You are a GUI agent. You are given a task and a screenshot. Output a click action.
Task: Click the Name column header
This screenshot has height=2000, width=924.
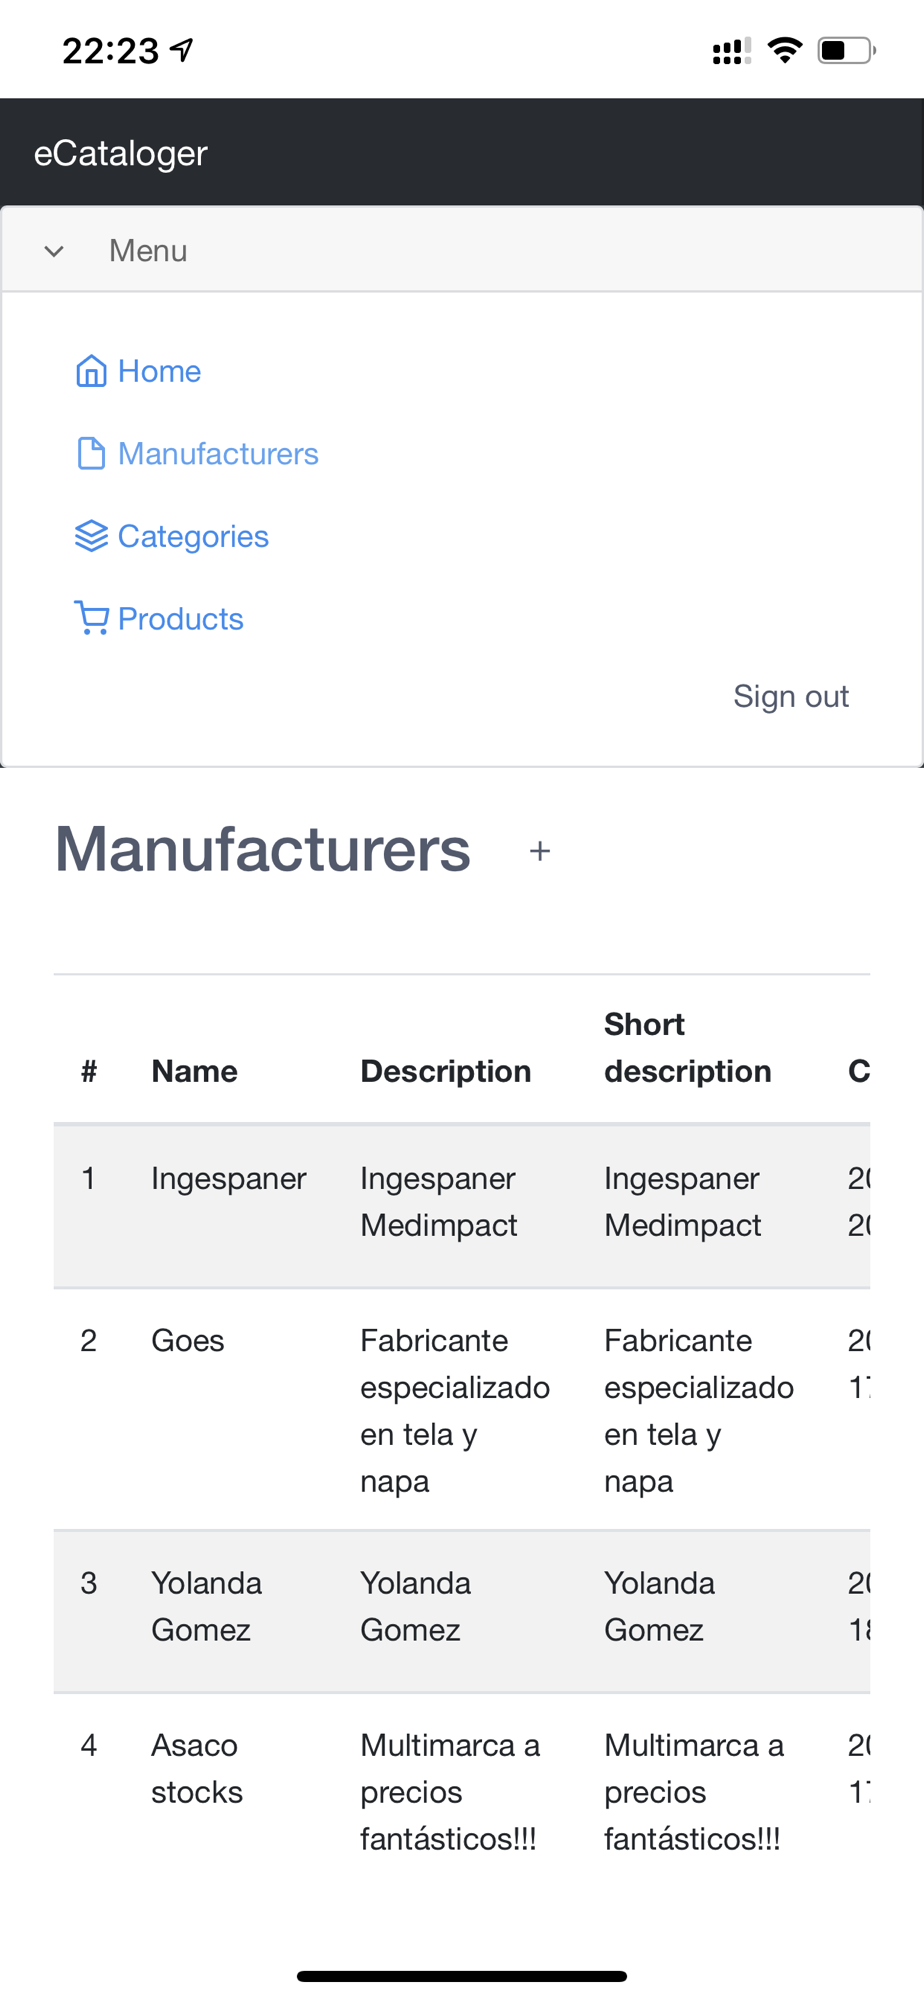click(x=194, y=1071)
